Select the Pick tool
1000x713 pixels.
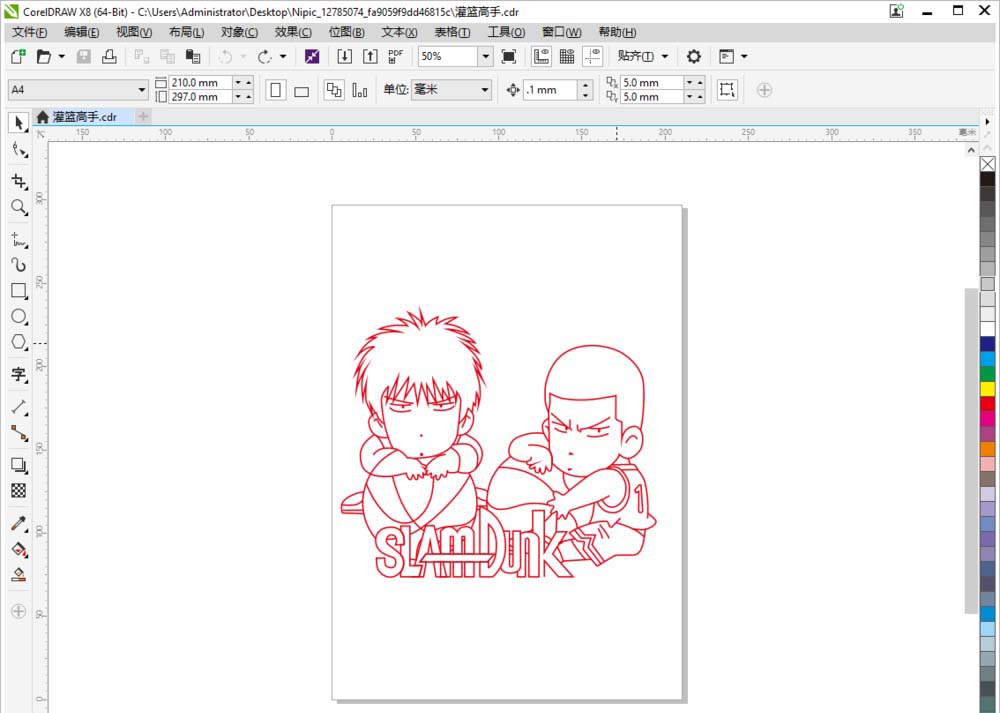[18, 122]
